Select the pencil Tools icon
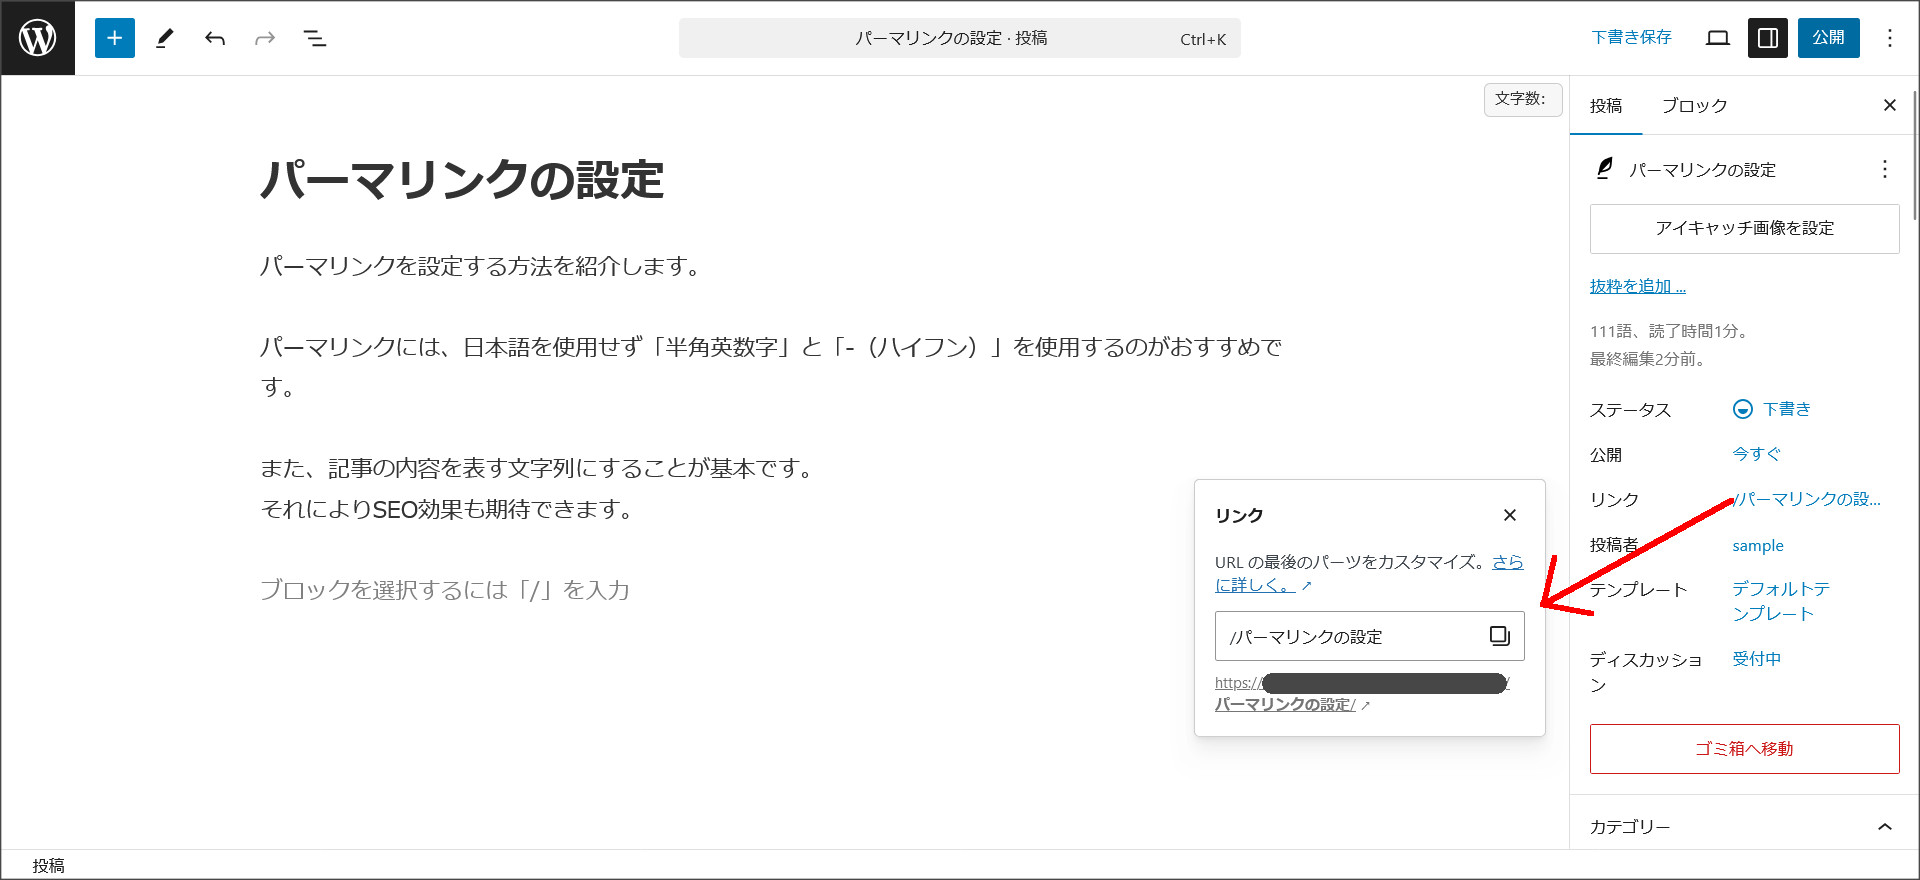 (165, 38)
